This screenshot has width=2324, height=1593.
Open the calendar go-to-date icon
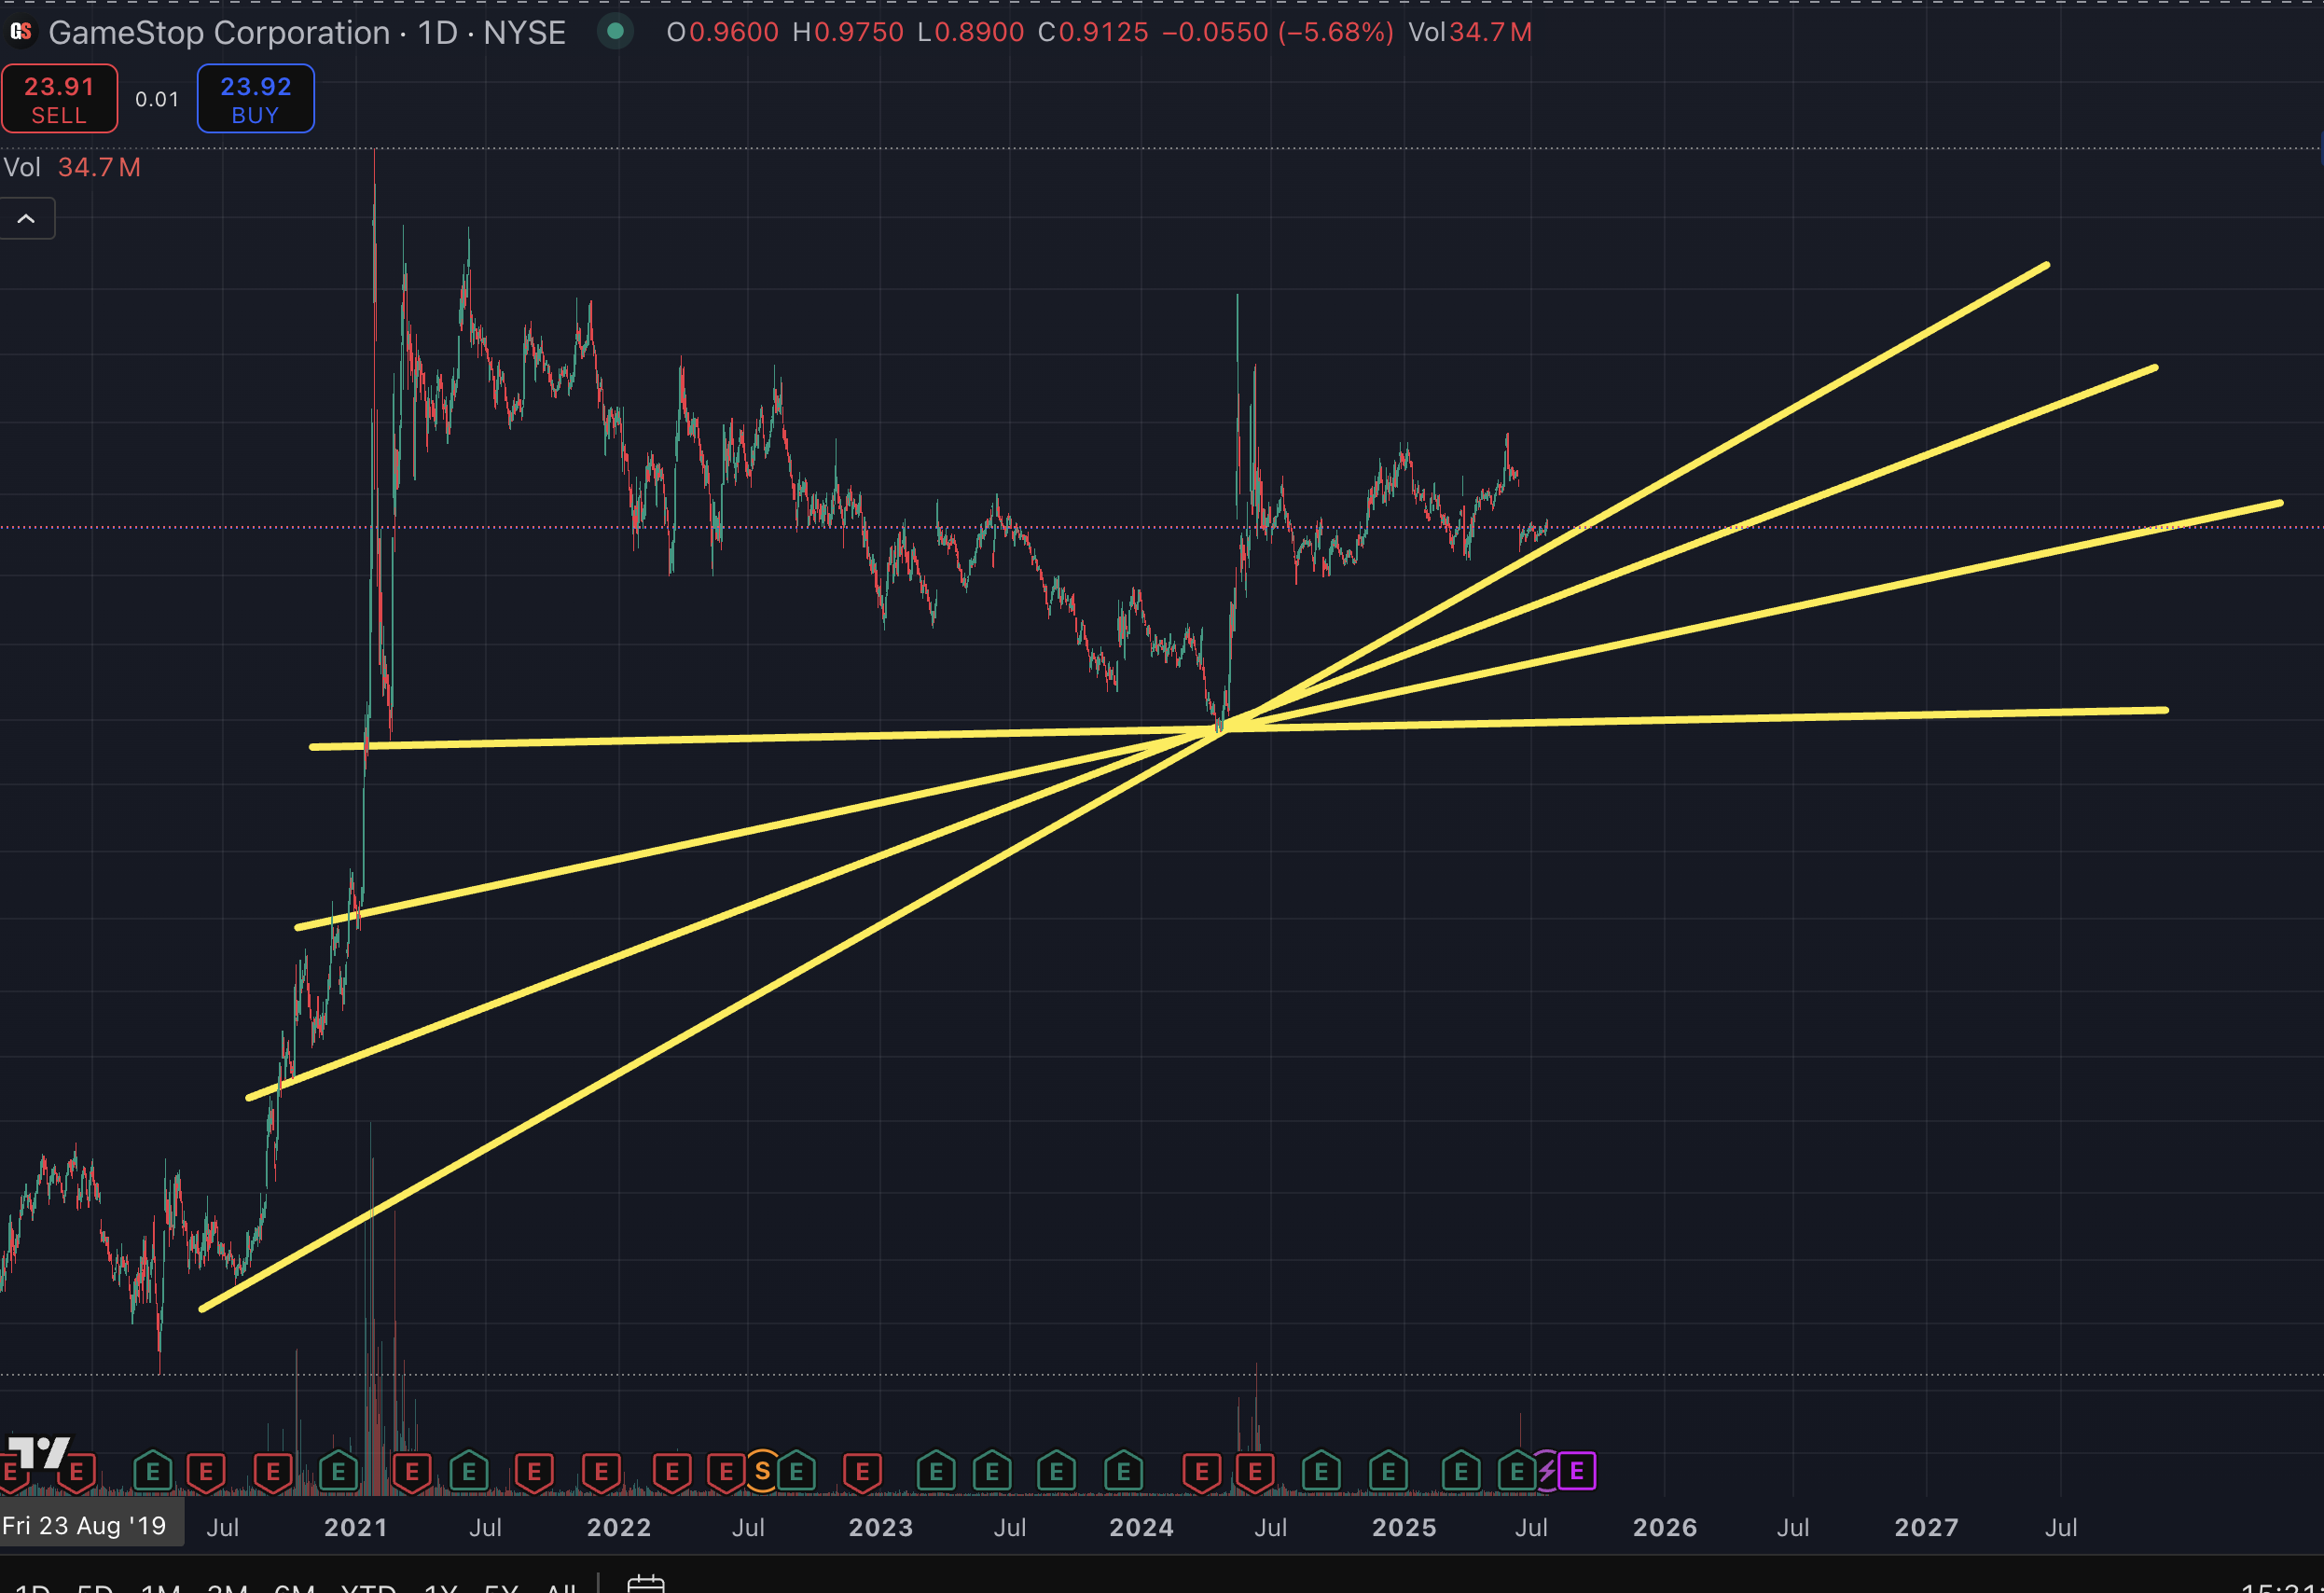click(645, 1584)
